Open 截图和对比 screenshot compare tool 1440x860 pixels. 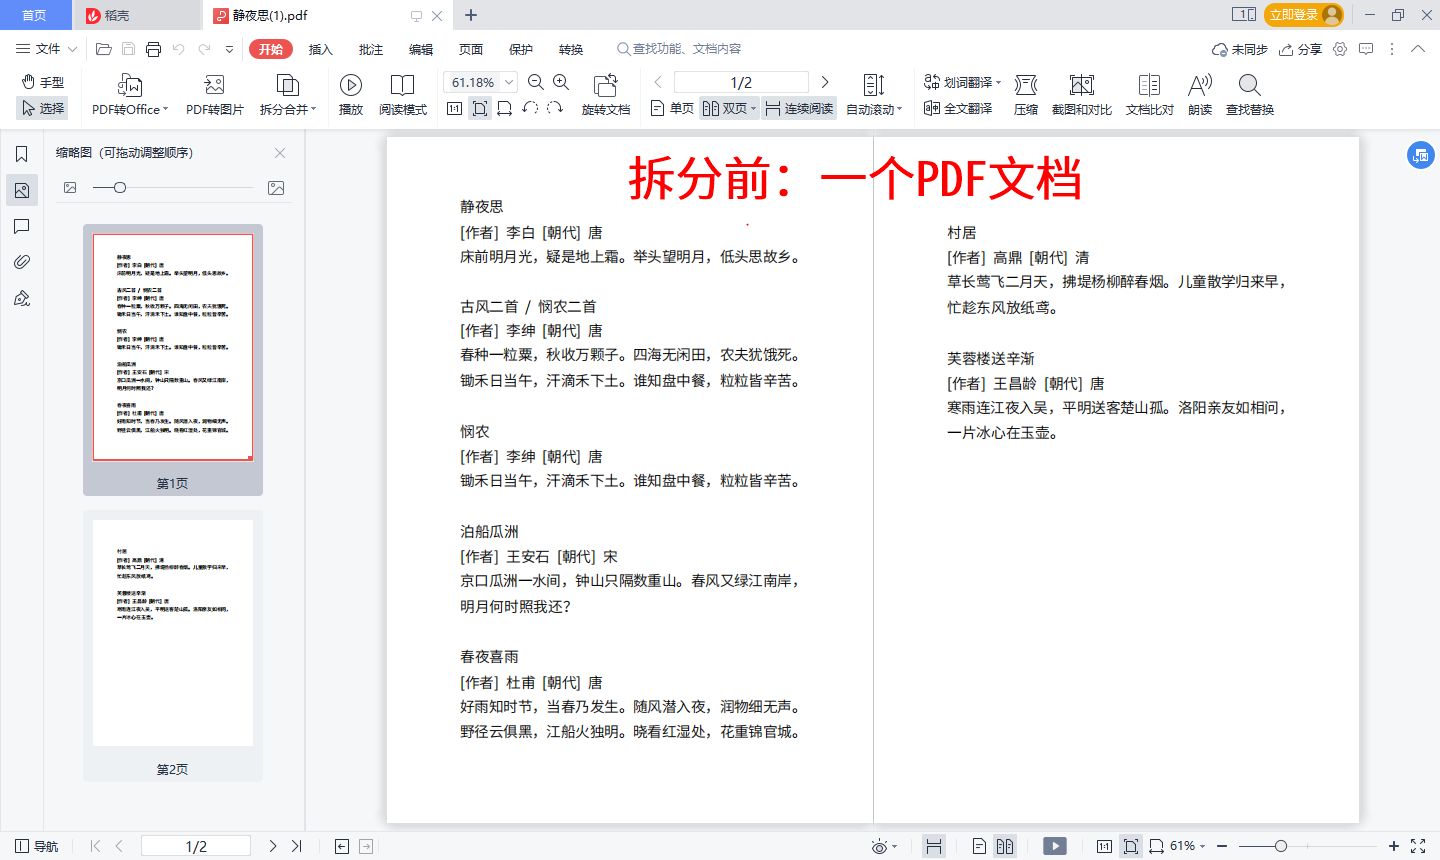click(x=1082, y=96)
